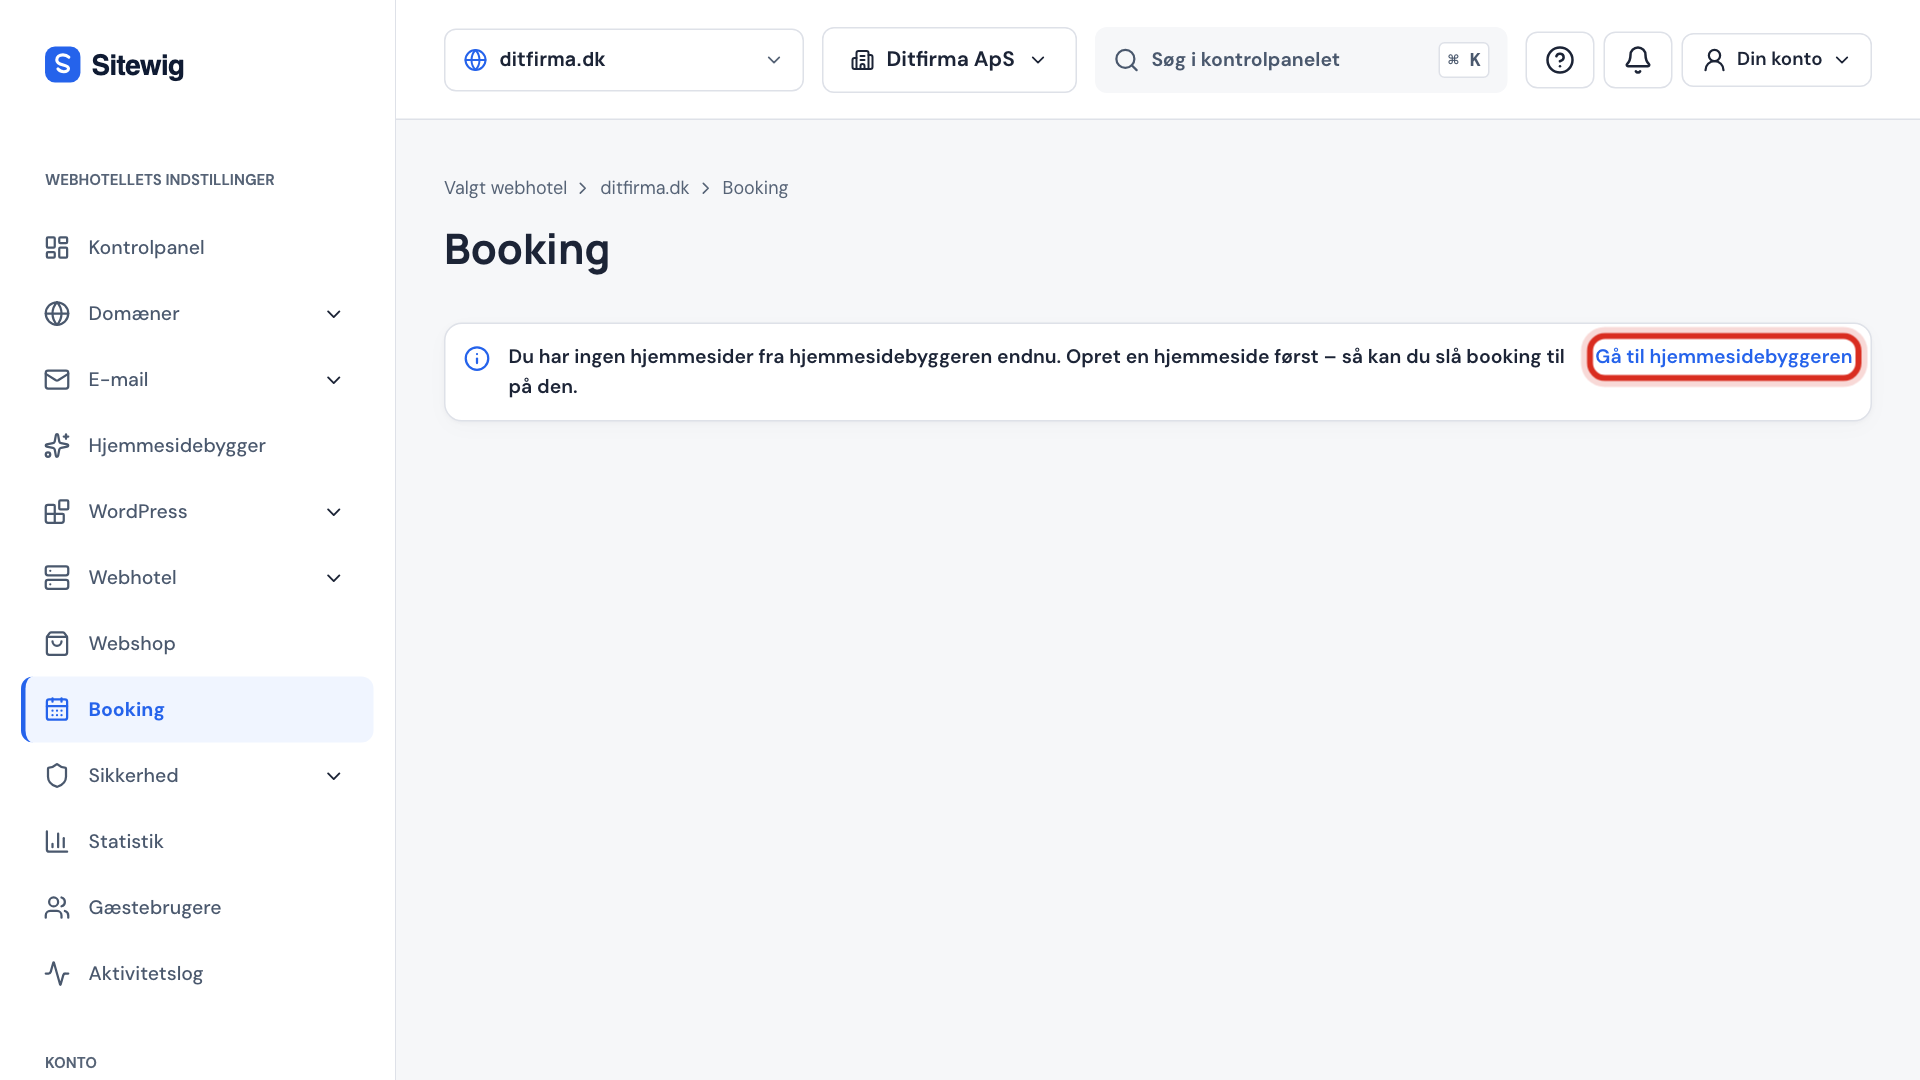Open notifications bell
The image size is (1920, 1080).
click(1637, 60)
